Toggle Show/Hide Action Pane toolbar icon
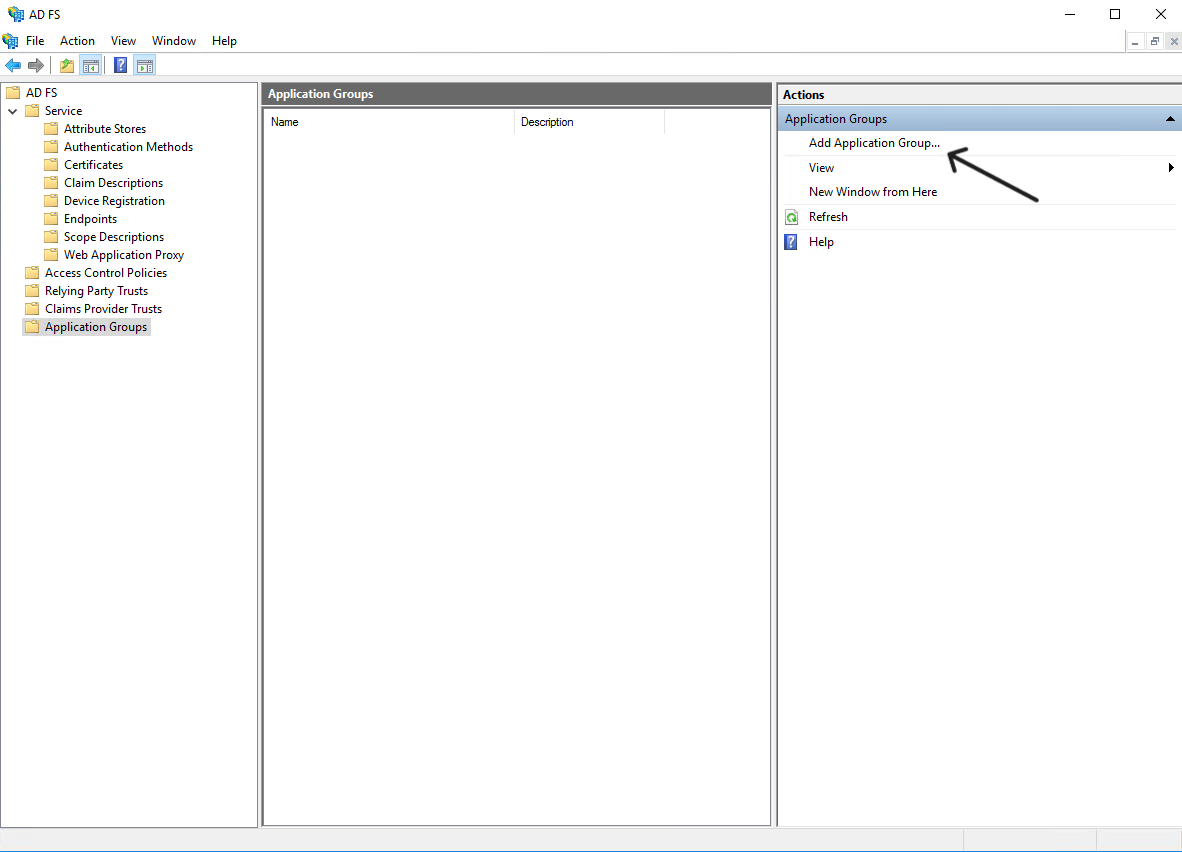This screenshot has width=1182, height=852. click(145, 66)
